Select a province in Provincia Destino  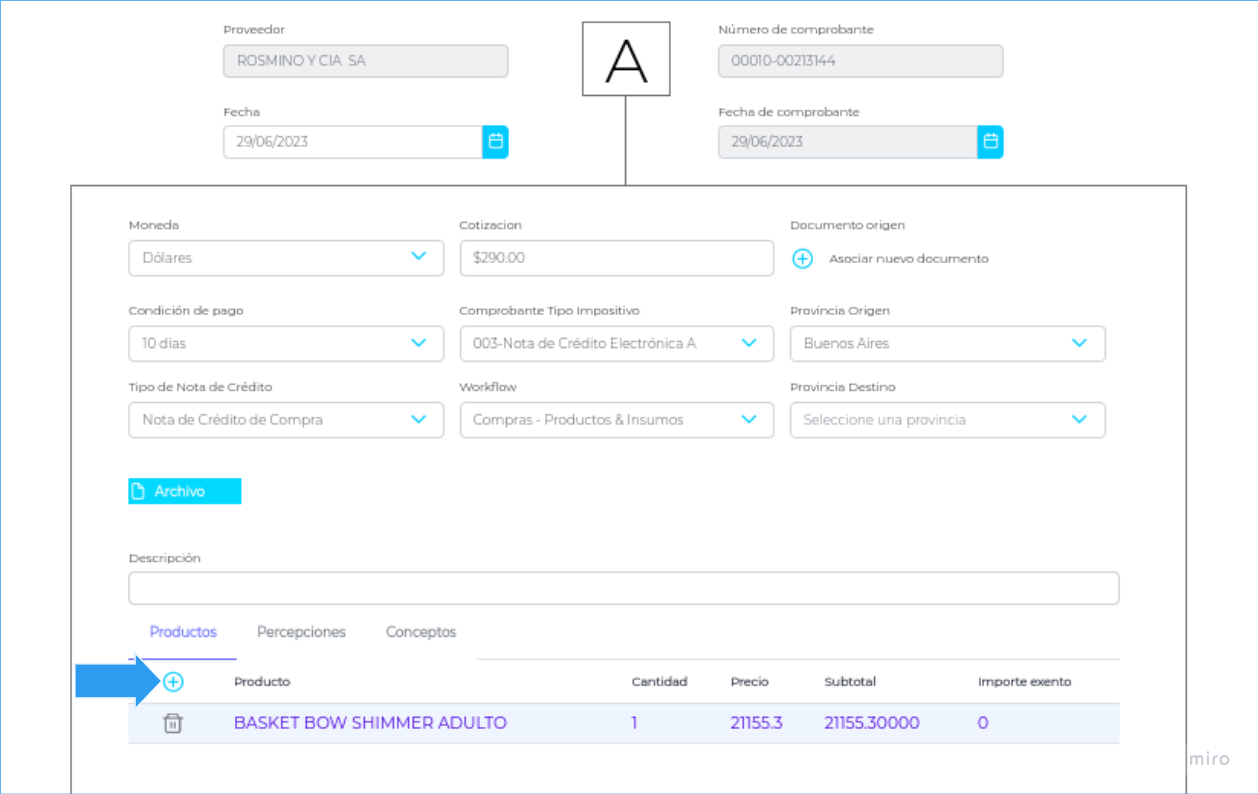947,420
